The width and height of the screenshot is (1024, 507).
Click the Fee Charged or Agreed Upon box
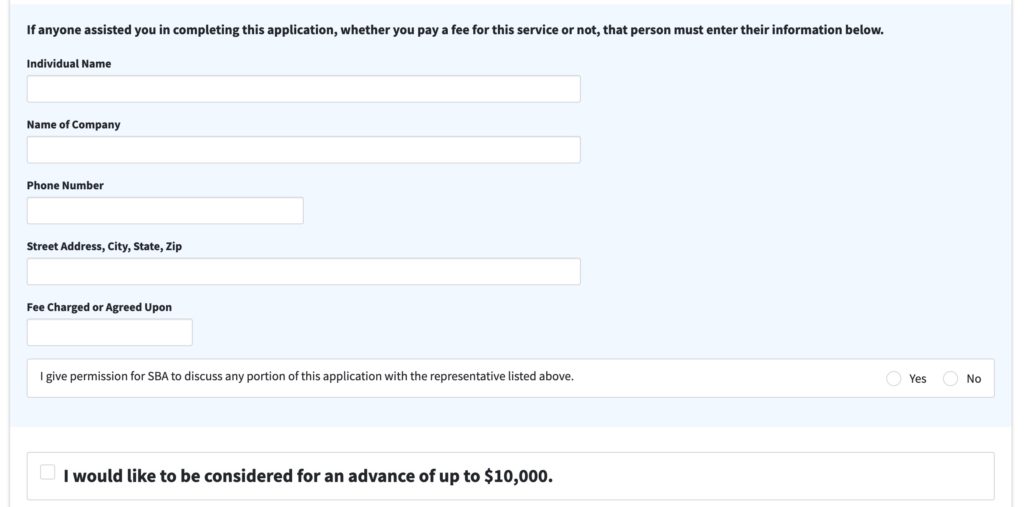pyautogui.click(x=109, y=333)
